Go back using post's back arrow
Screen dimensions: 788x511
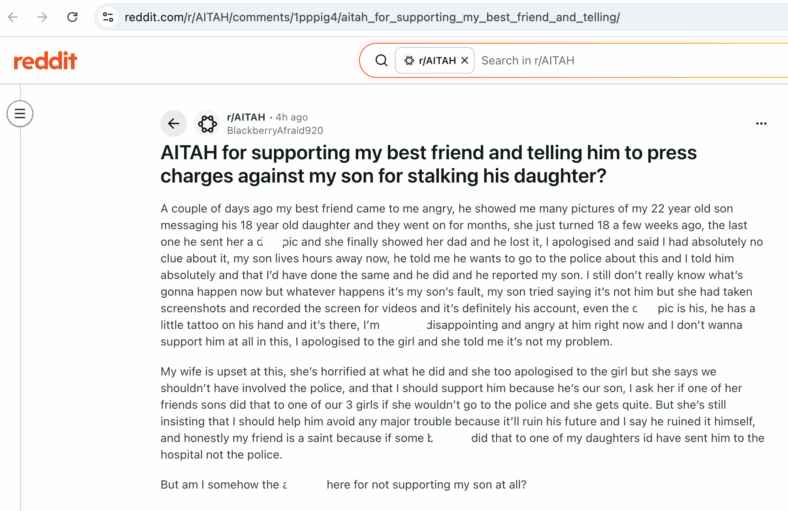click(173, 124)
